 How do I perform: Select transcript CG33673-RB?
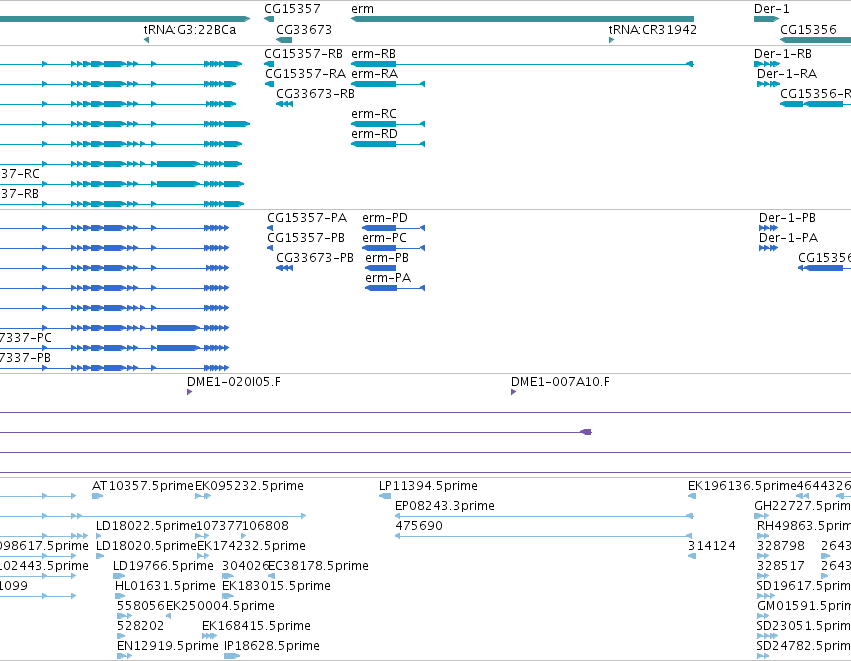point(284,104)
